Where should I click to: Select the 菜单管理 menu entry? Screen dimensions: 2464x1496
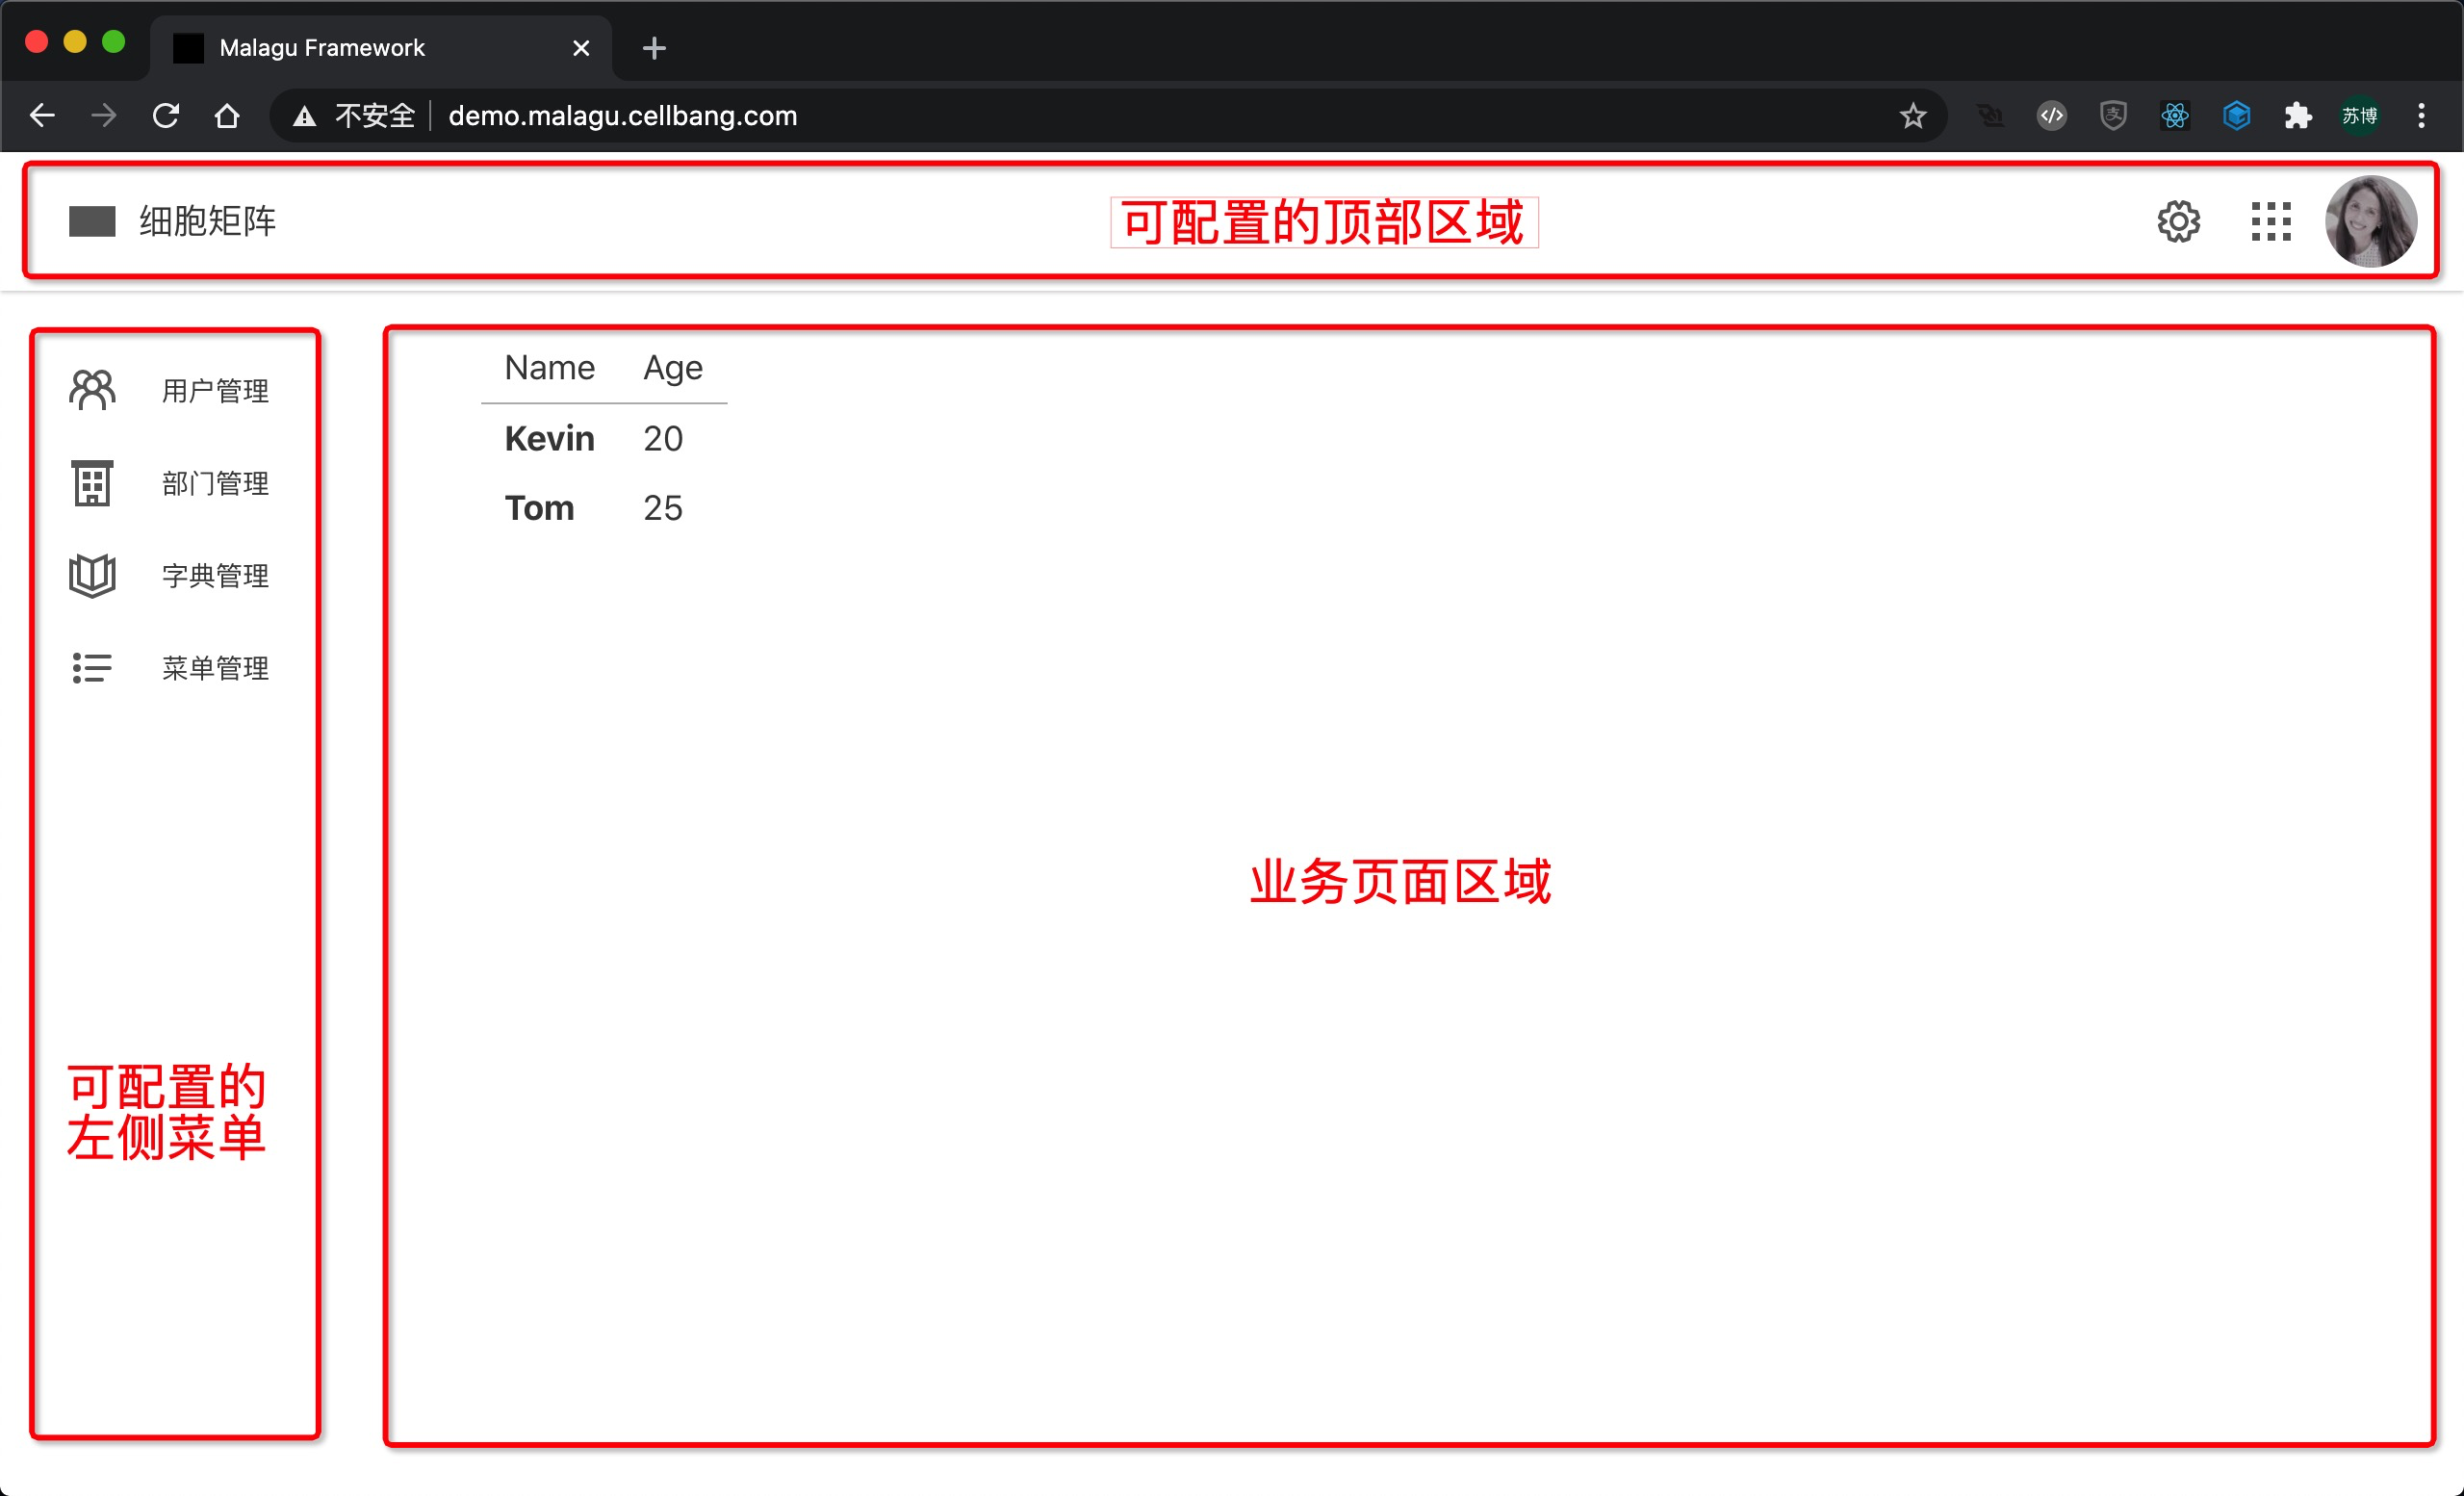click(215, 668)
